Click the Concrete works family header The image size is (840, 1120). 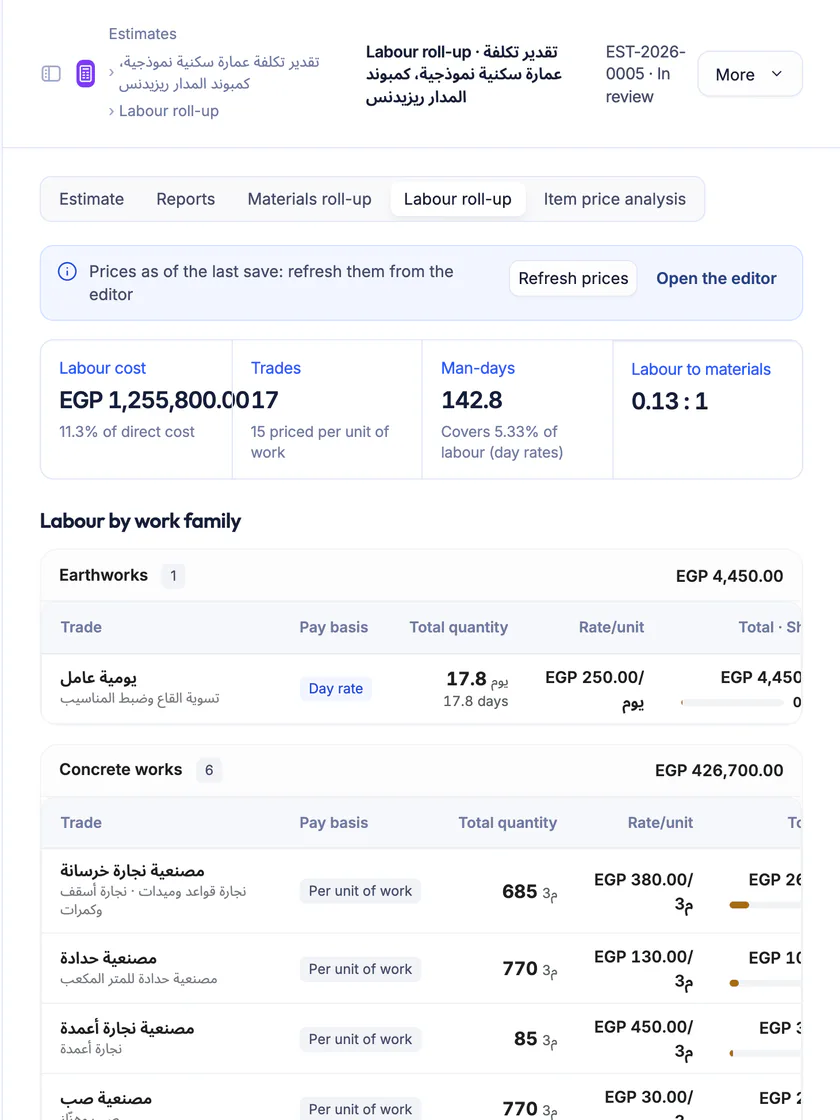421,770
